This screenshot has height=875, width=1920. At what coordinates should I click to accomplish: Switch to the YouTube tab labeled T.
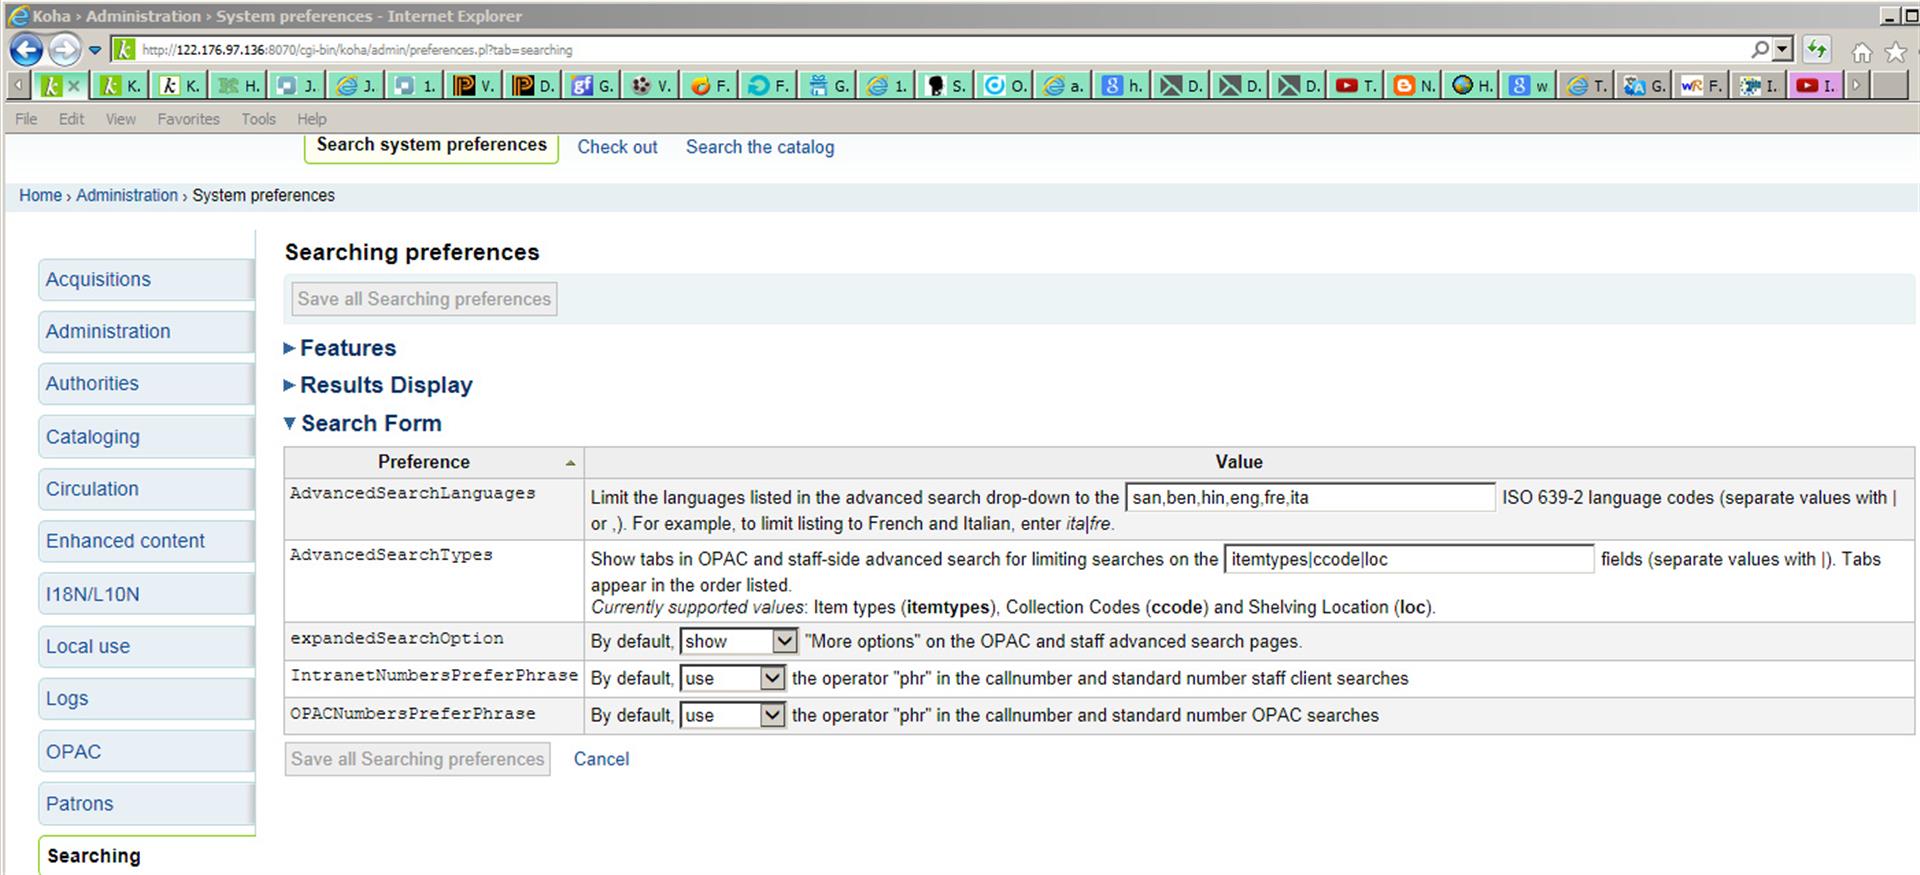[1357, 86]
